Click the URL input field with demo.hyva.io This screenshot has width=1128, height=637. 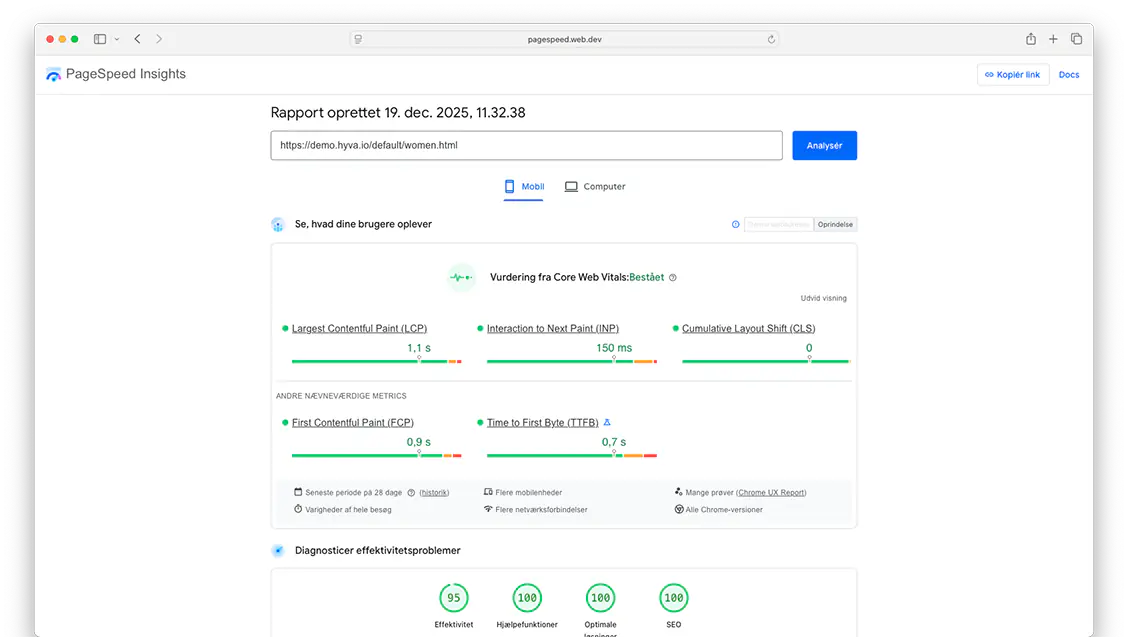[526, 145]
